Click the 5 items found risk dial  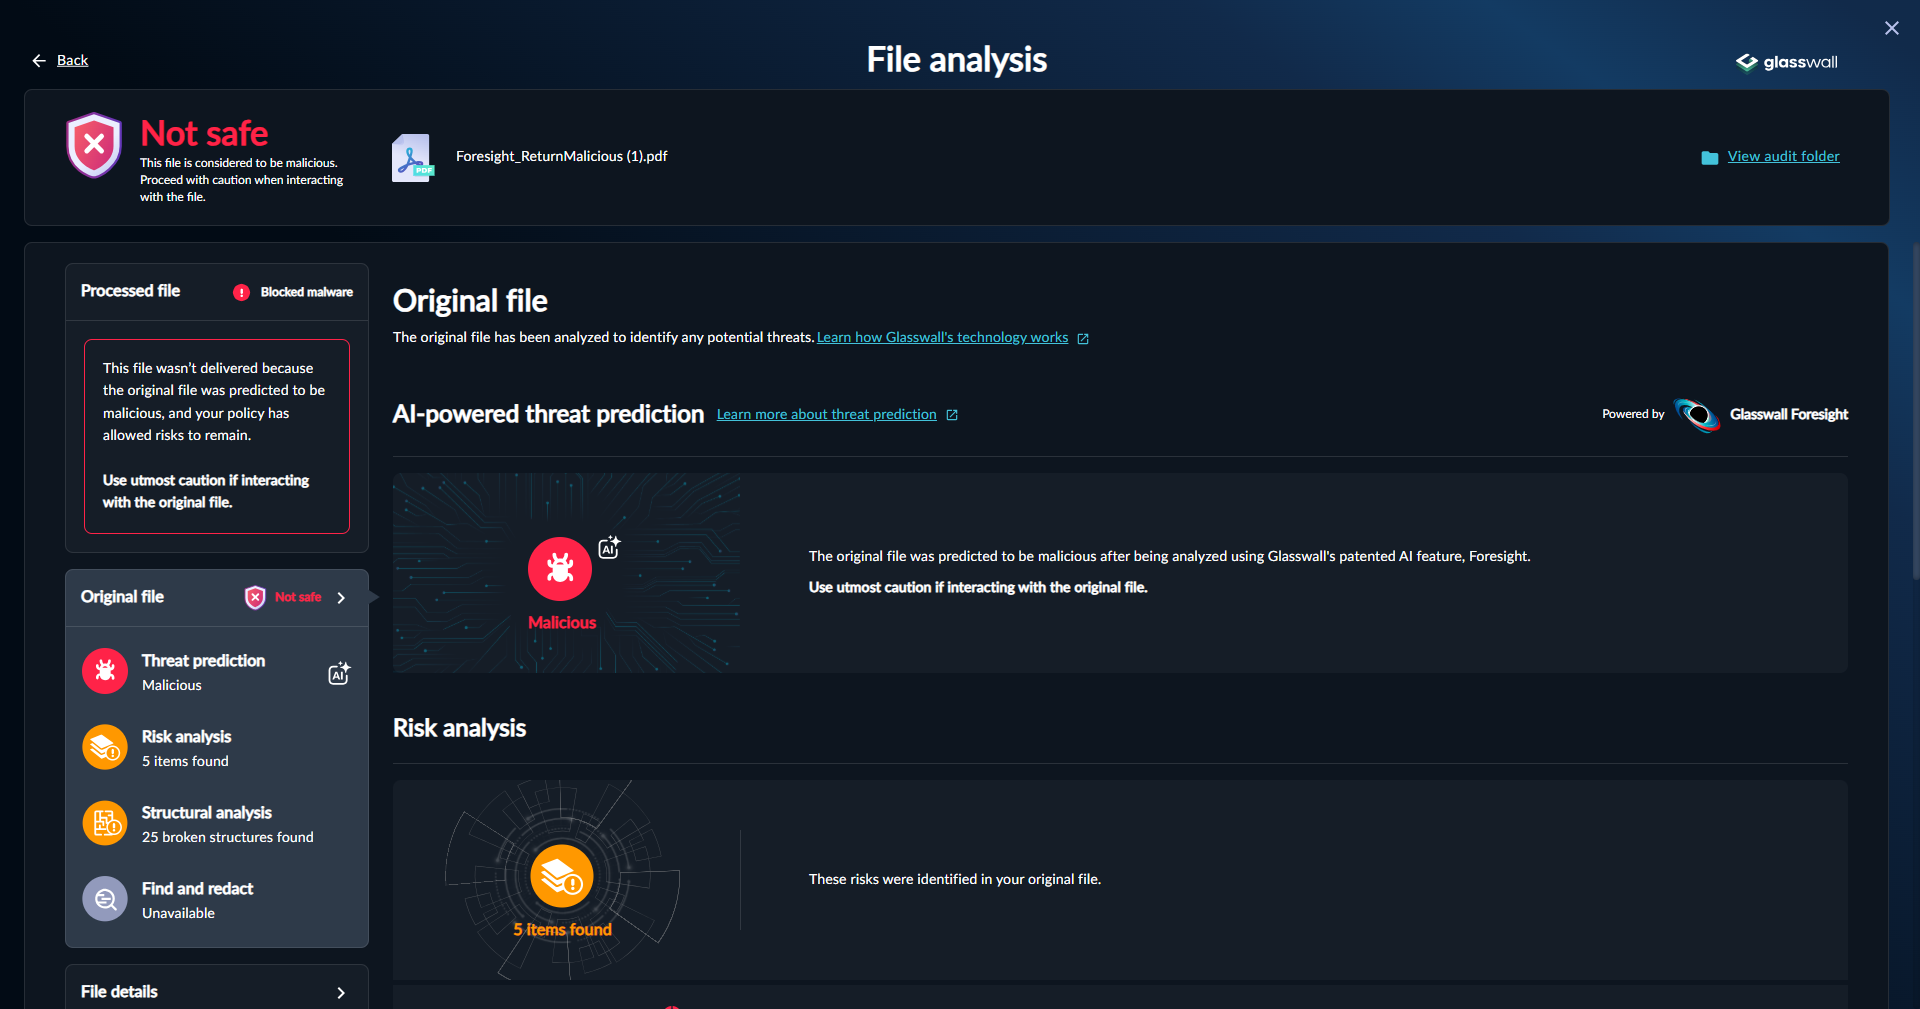[x=561, y=876]
